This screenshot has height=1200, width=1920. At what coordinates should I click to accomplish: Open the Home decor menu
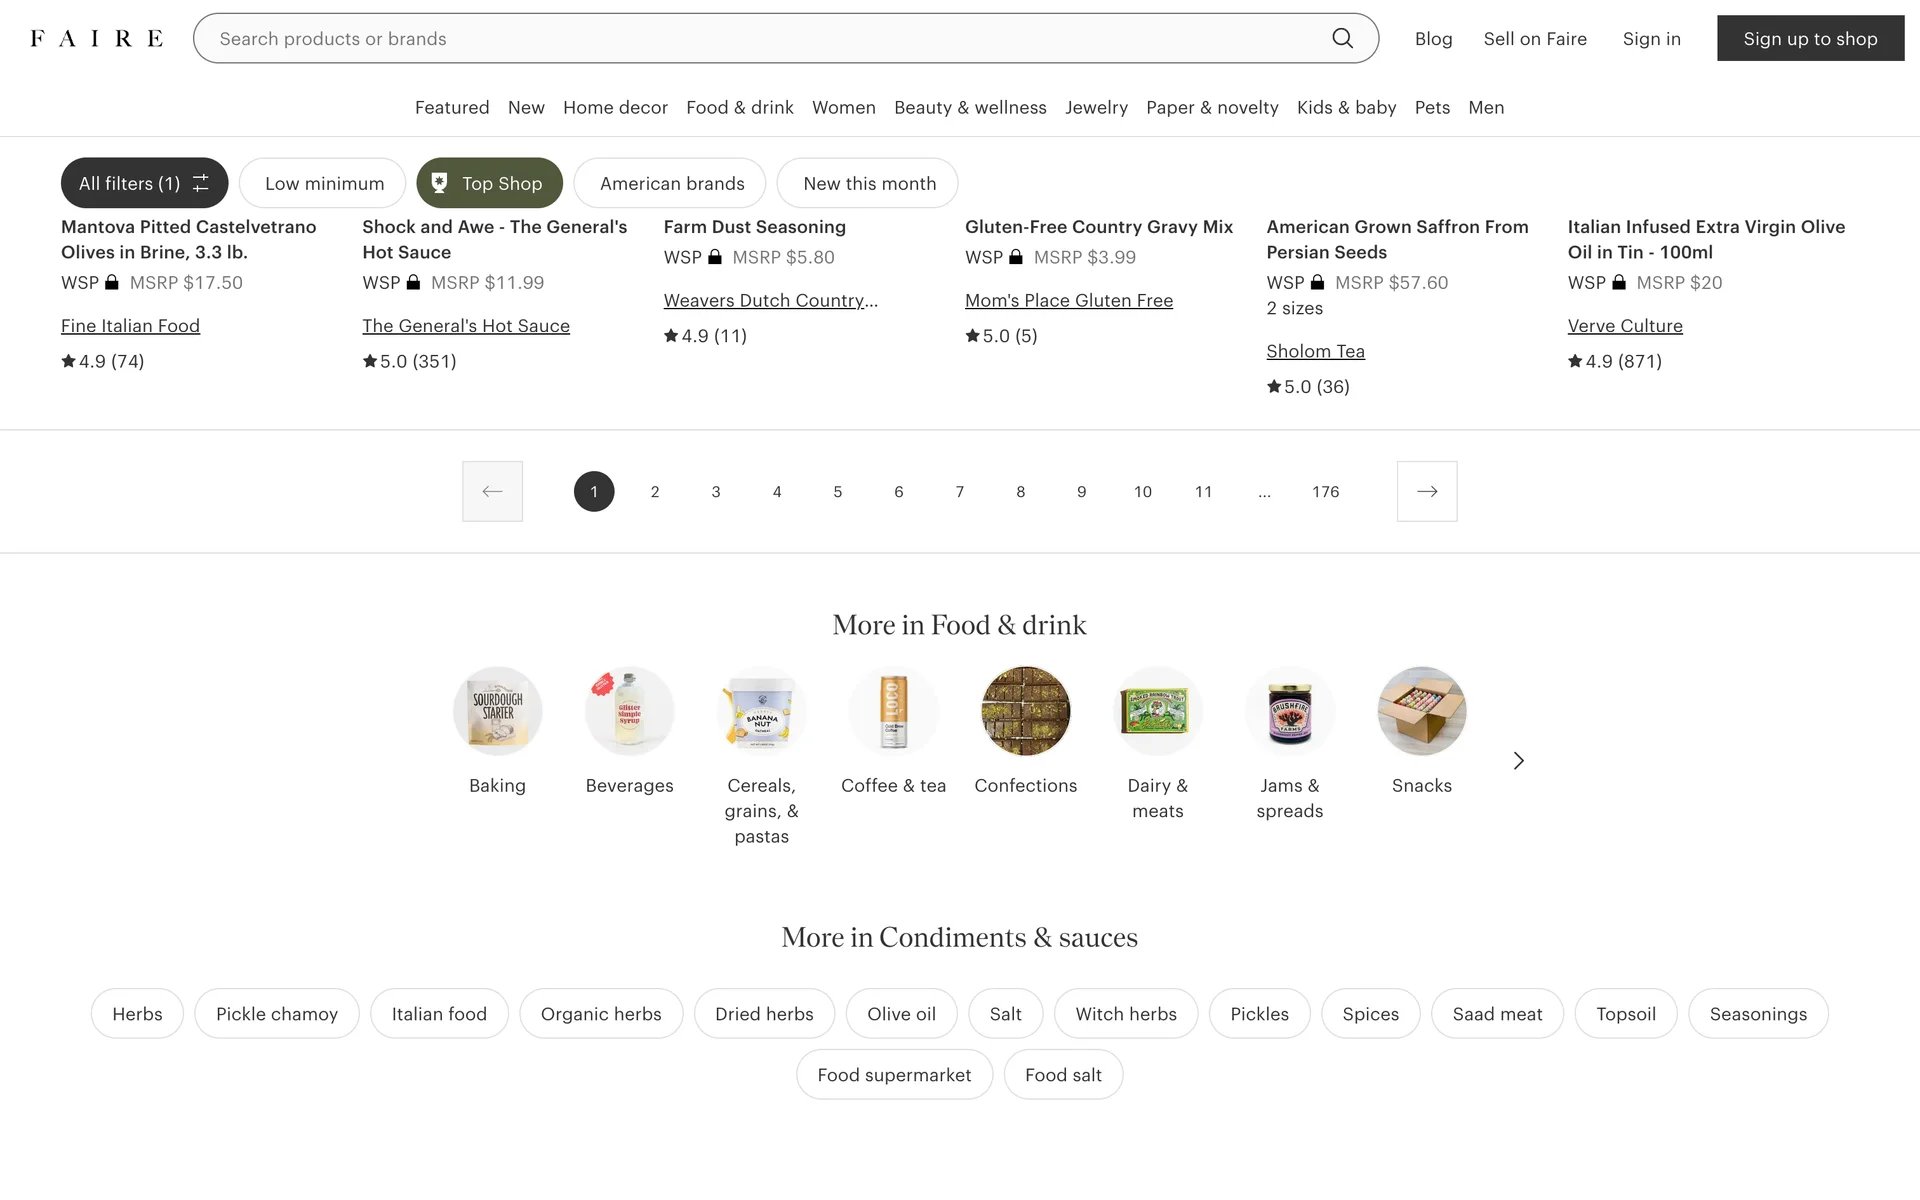pyautogui.click(x=615, y=108)
